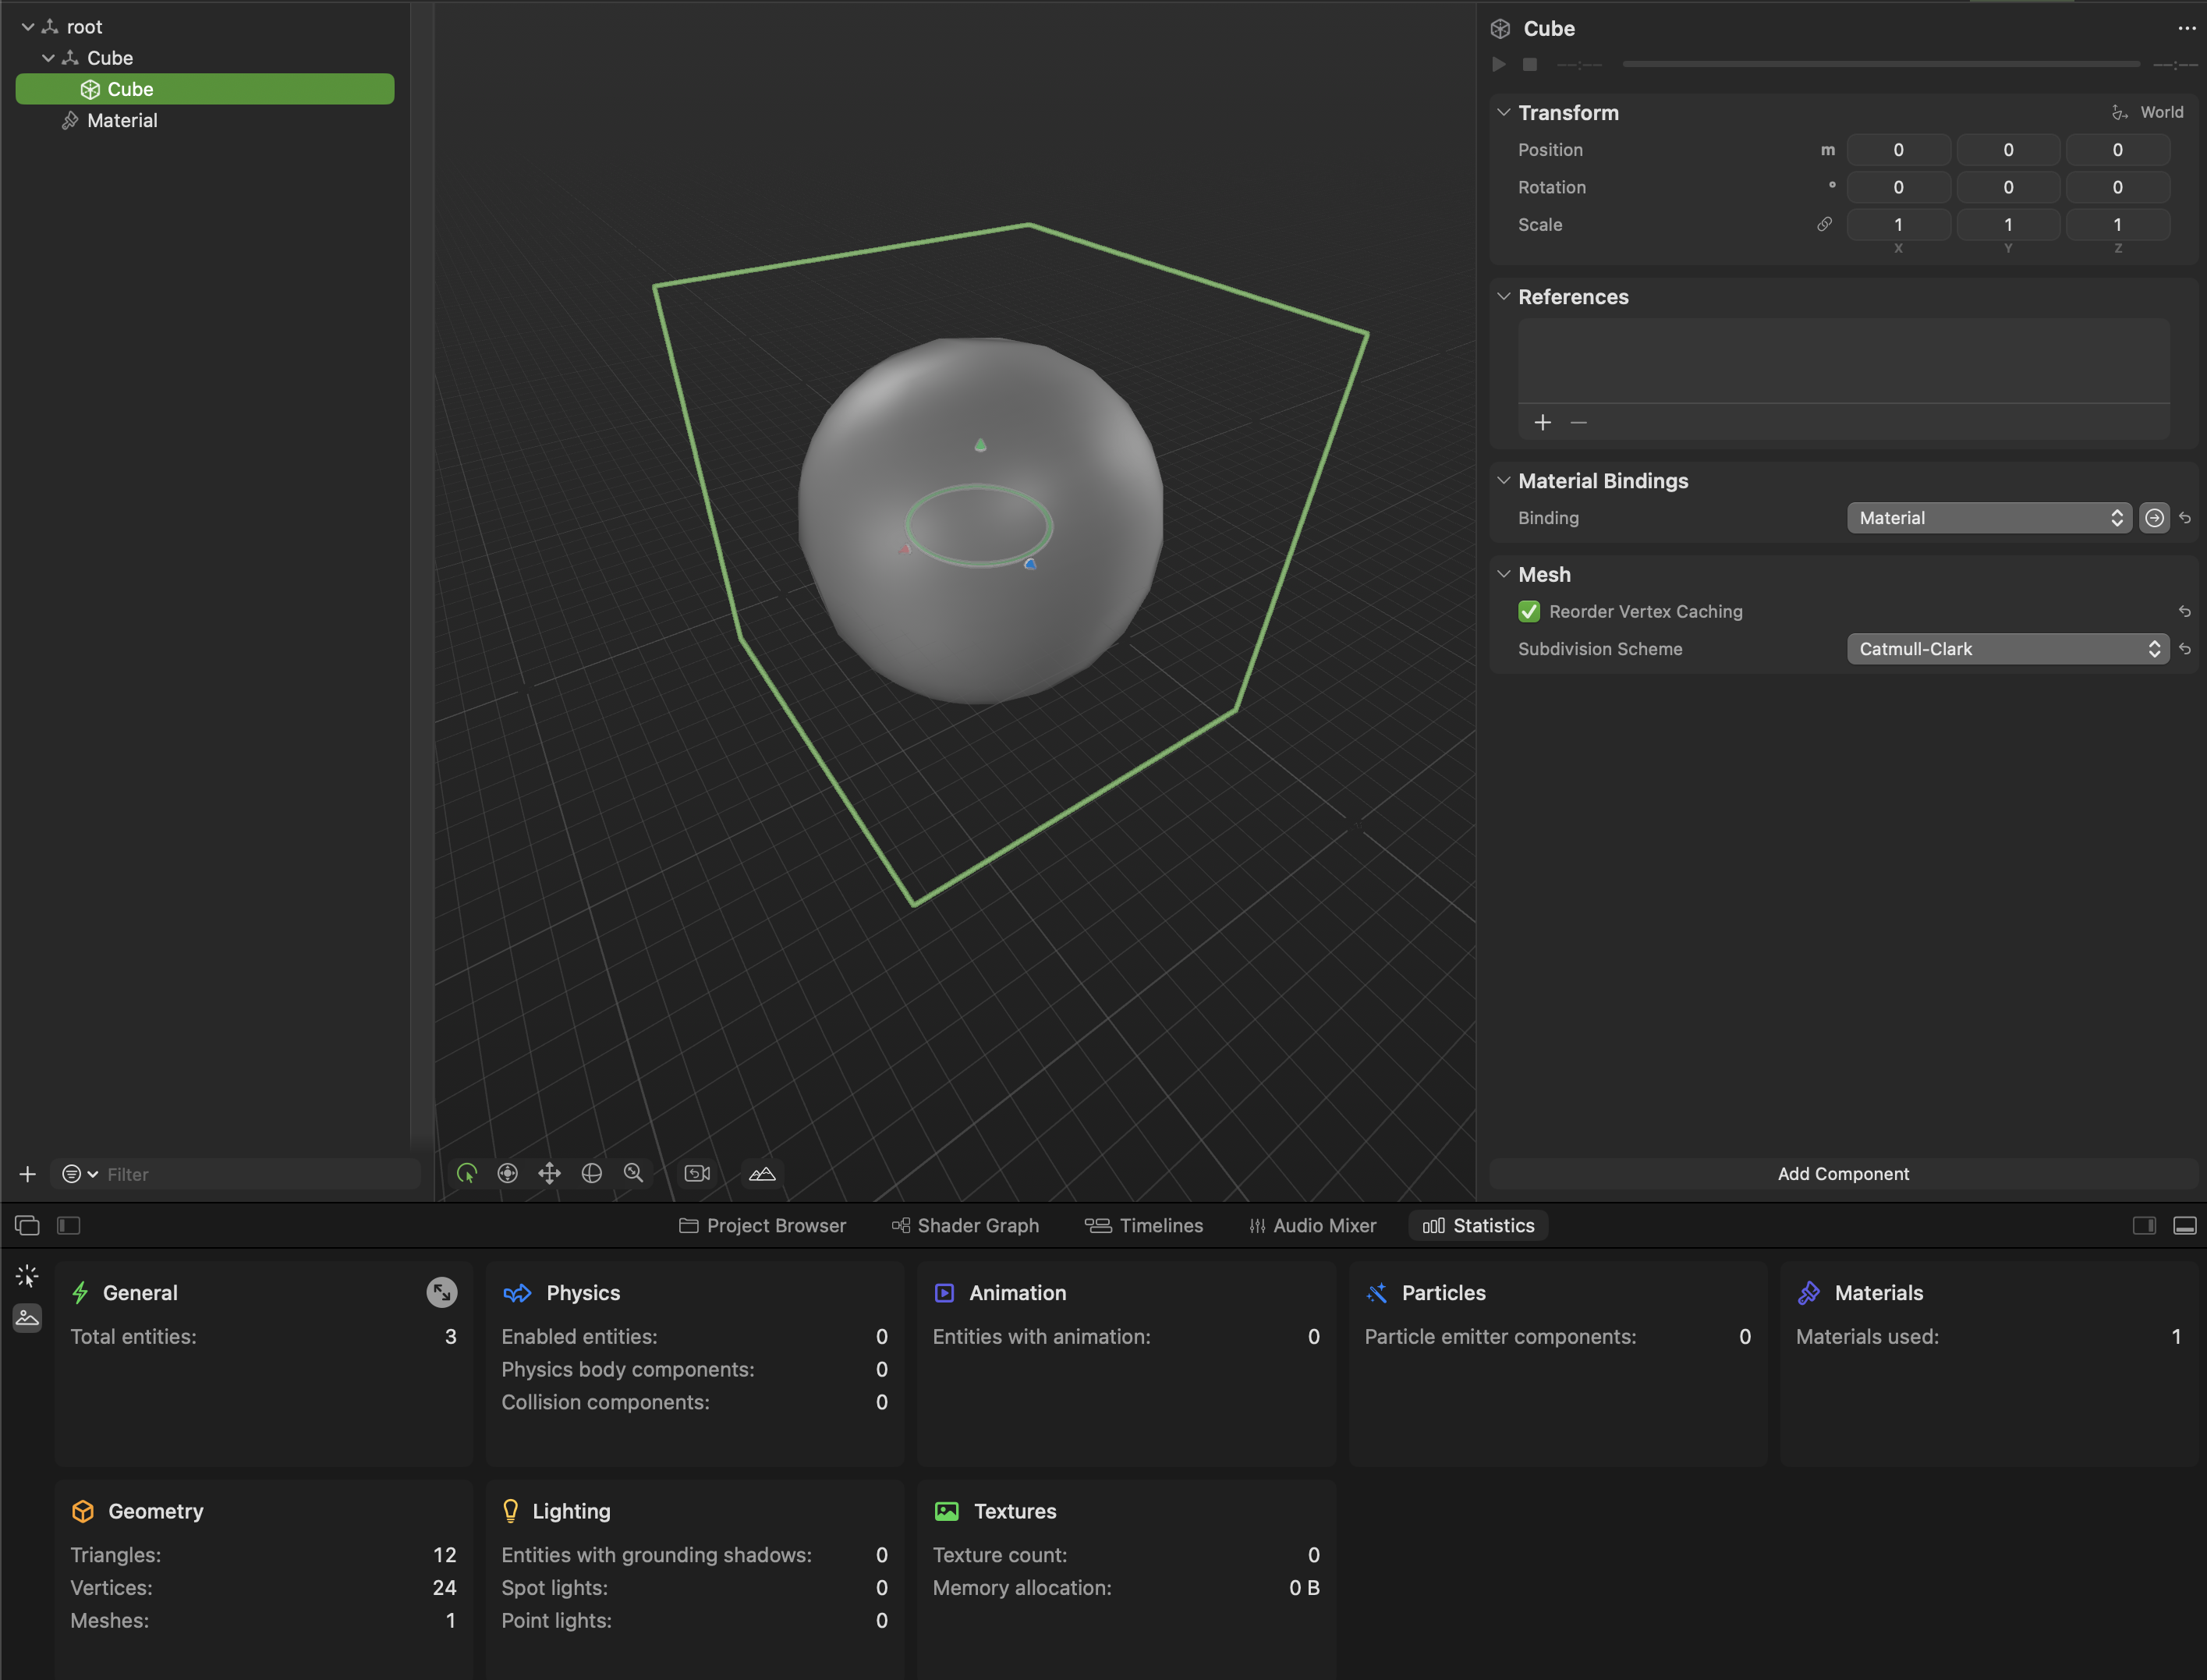The image size is (2207, 1680).
Task: Reset the material Binding value
Action: pyautogui.click(x=2186, y=518)
